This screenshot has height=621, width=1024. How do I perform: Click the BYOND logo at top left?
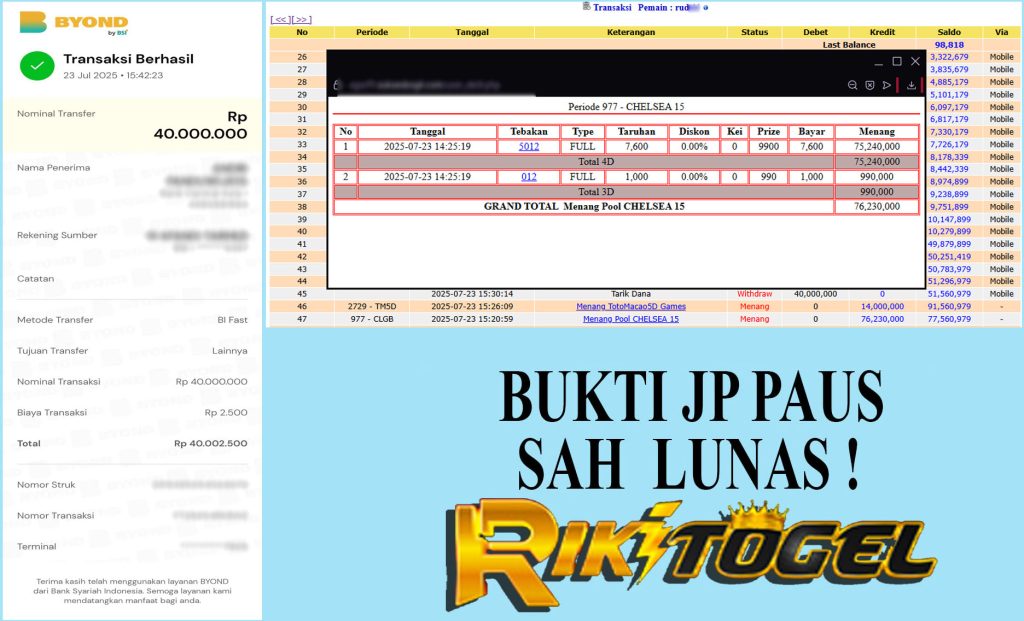[73, 22]
